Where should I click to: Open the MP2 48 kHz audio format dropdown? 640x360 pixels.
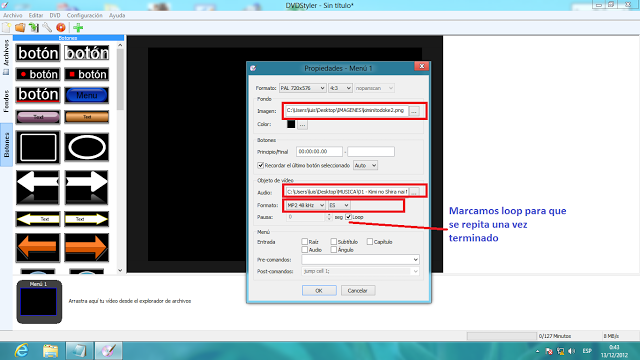tap(305, 205)
